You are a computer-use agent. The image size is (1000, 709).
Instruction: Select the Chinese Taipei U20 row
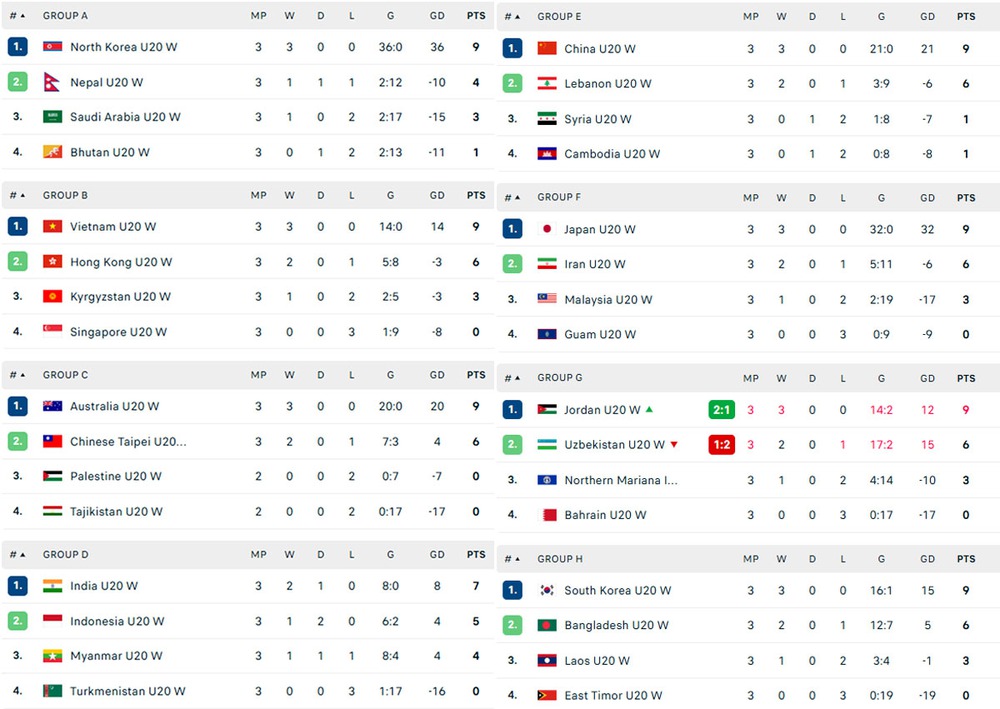(x=247, y=441)
